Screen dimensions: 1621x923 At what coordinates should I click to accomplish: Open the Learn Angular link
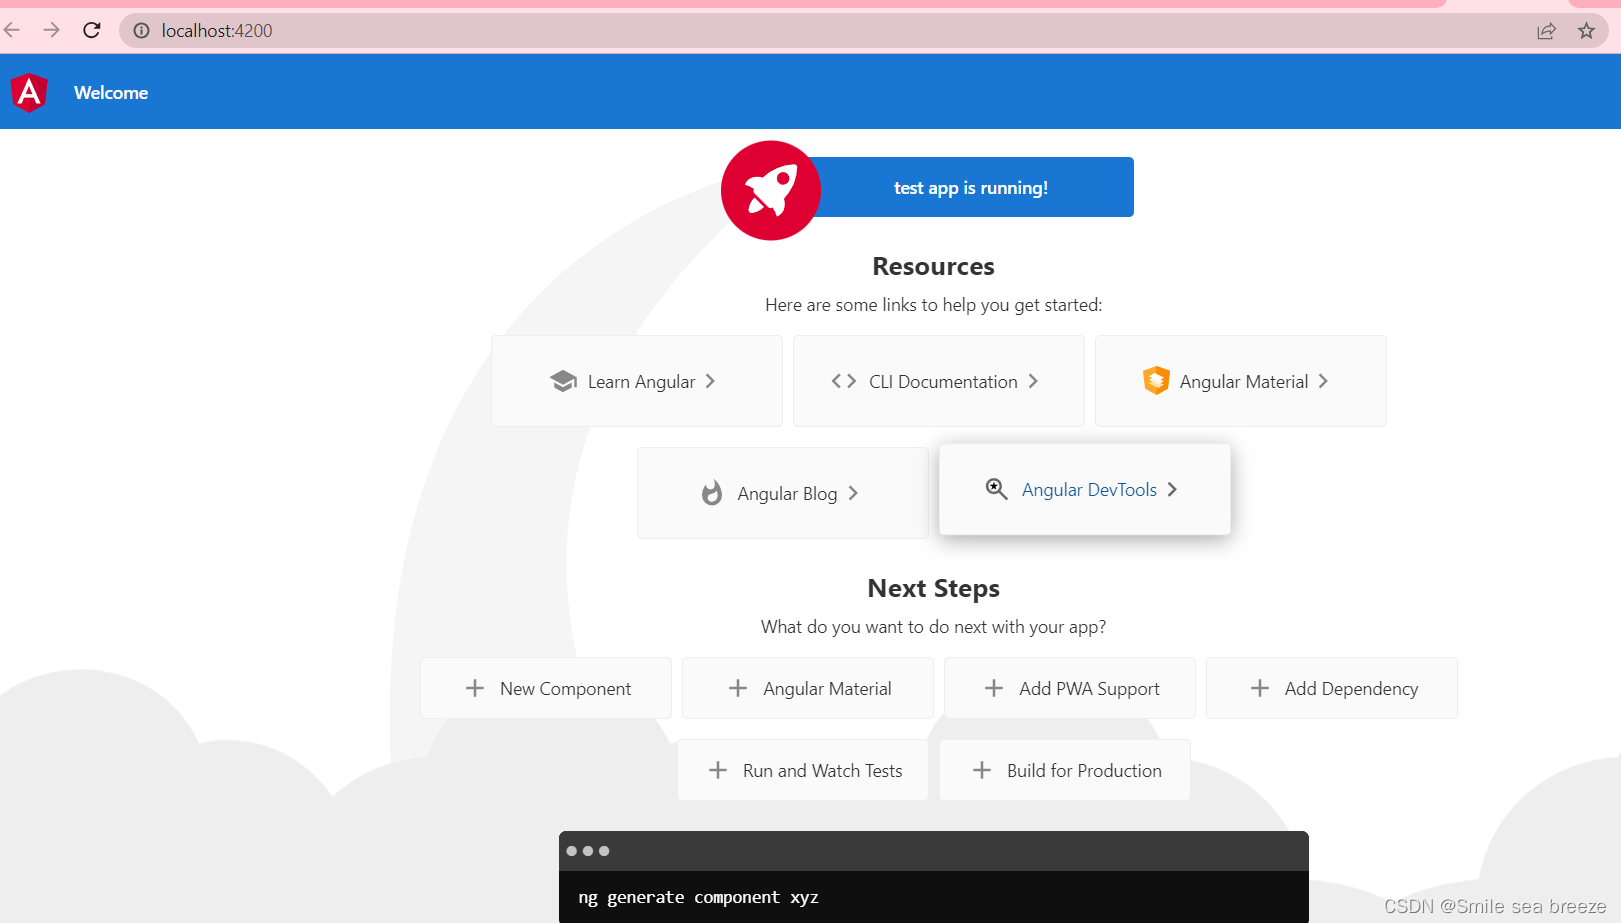(x=637, y=381)
